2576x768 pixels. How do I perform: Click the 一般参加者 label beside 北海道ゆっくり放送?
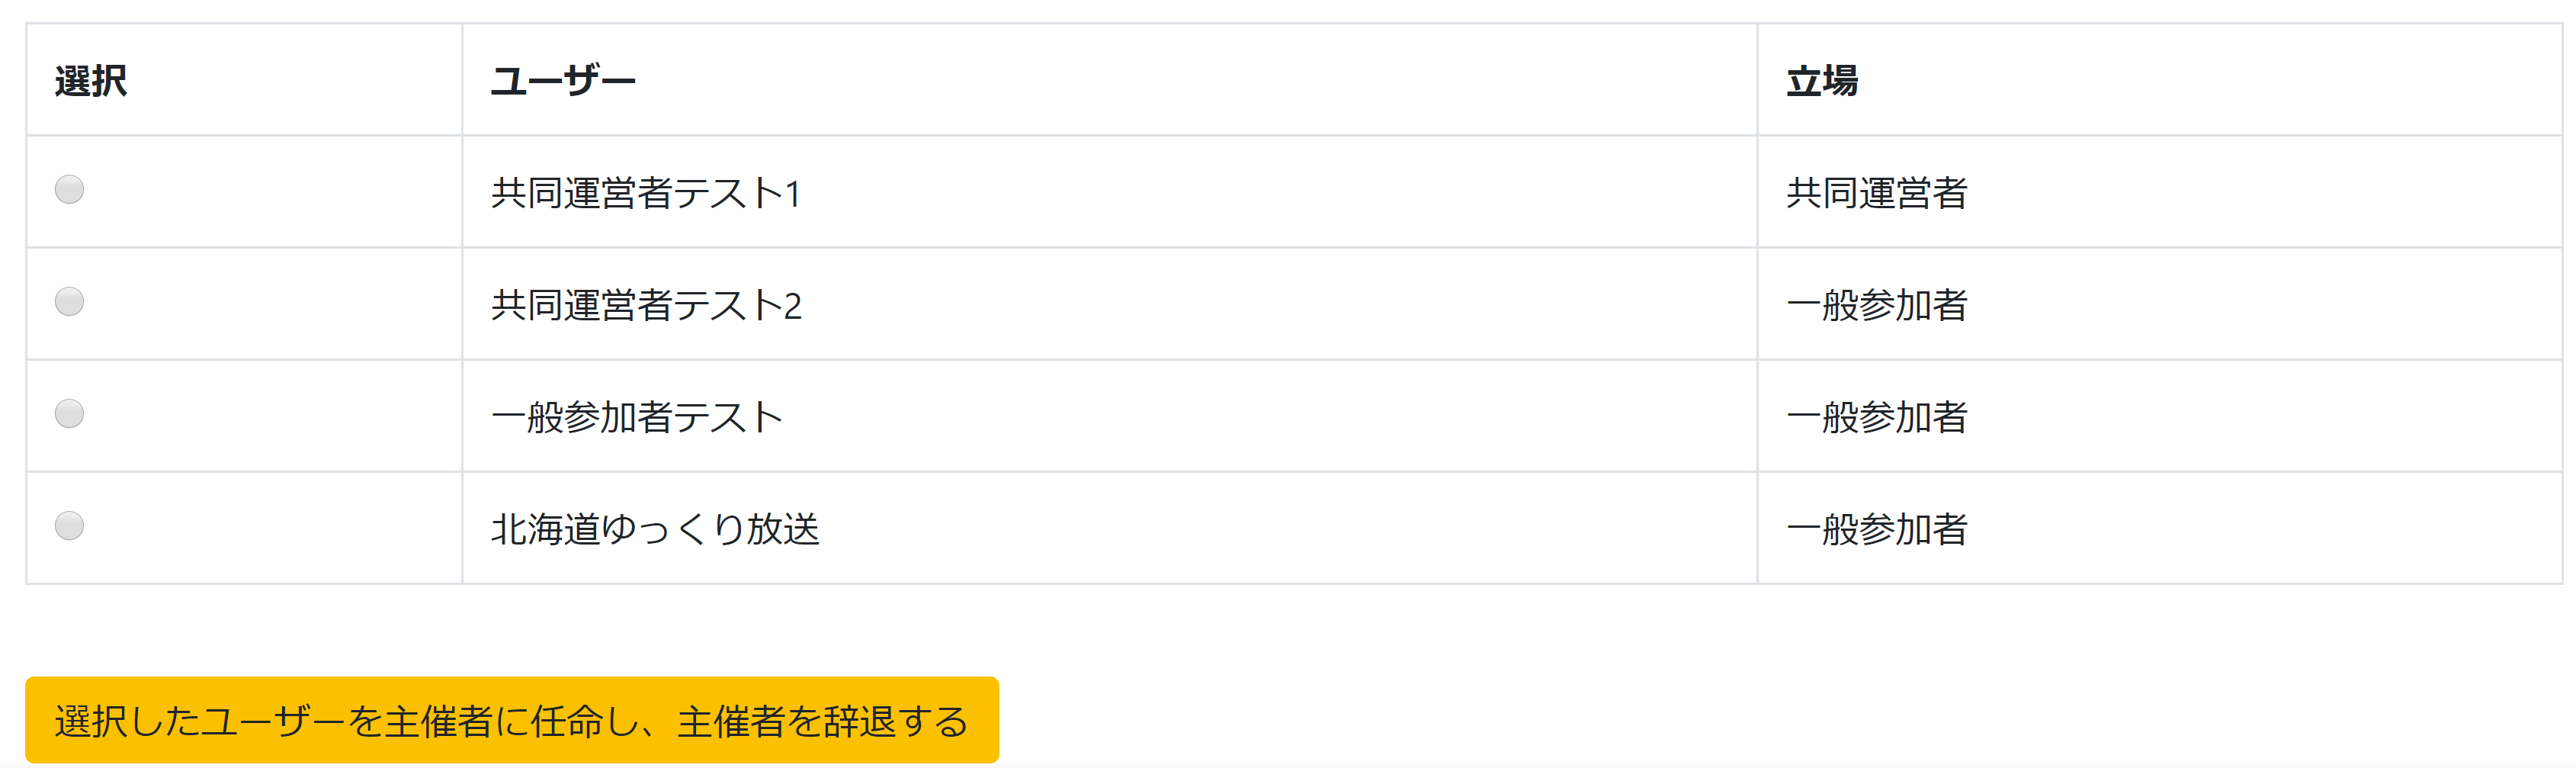pyautogui.click(x=1876, y=530)
